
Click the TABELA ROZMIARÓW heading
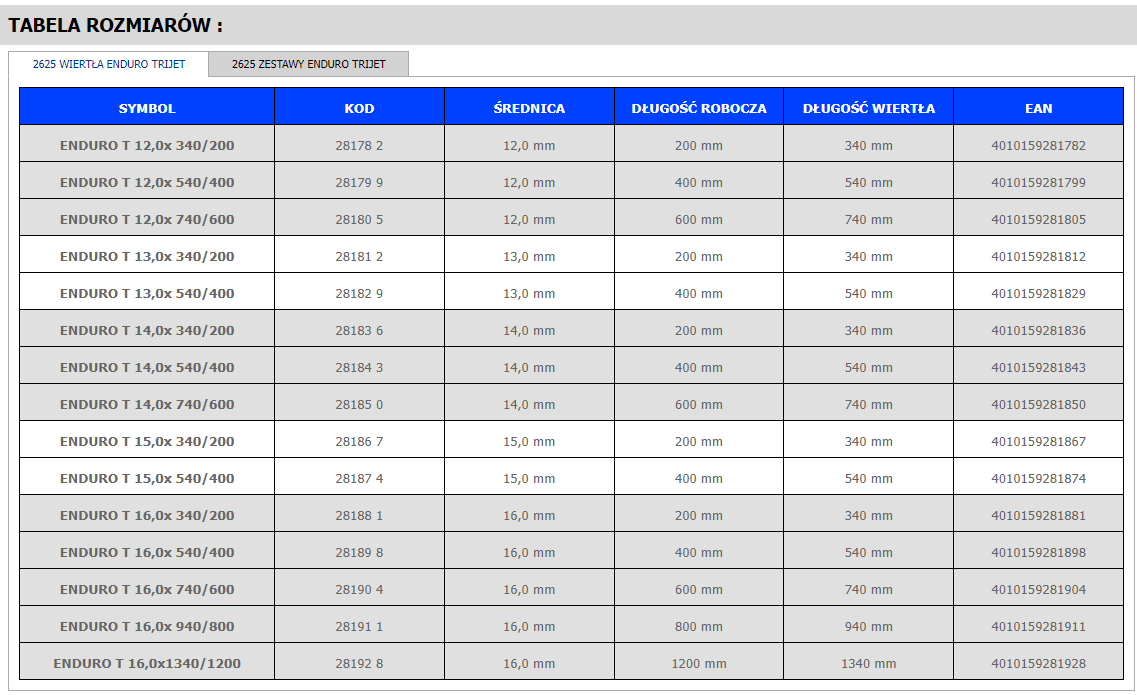point(115,25)
